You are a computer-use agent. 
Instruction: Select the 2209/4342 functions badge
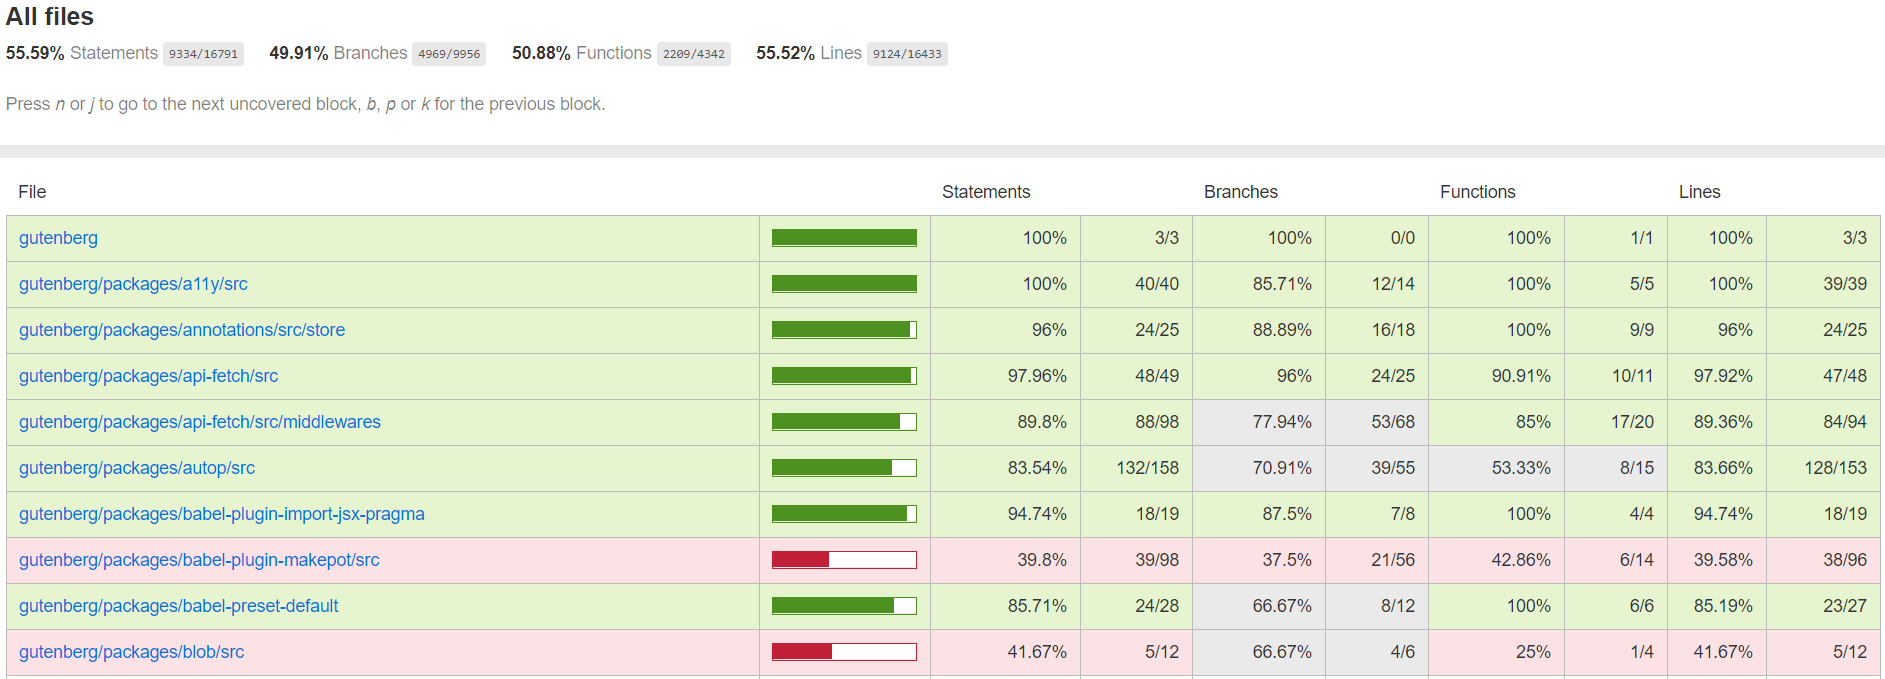(x=694, y=54)
